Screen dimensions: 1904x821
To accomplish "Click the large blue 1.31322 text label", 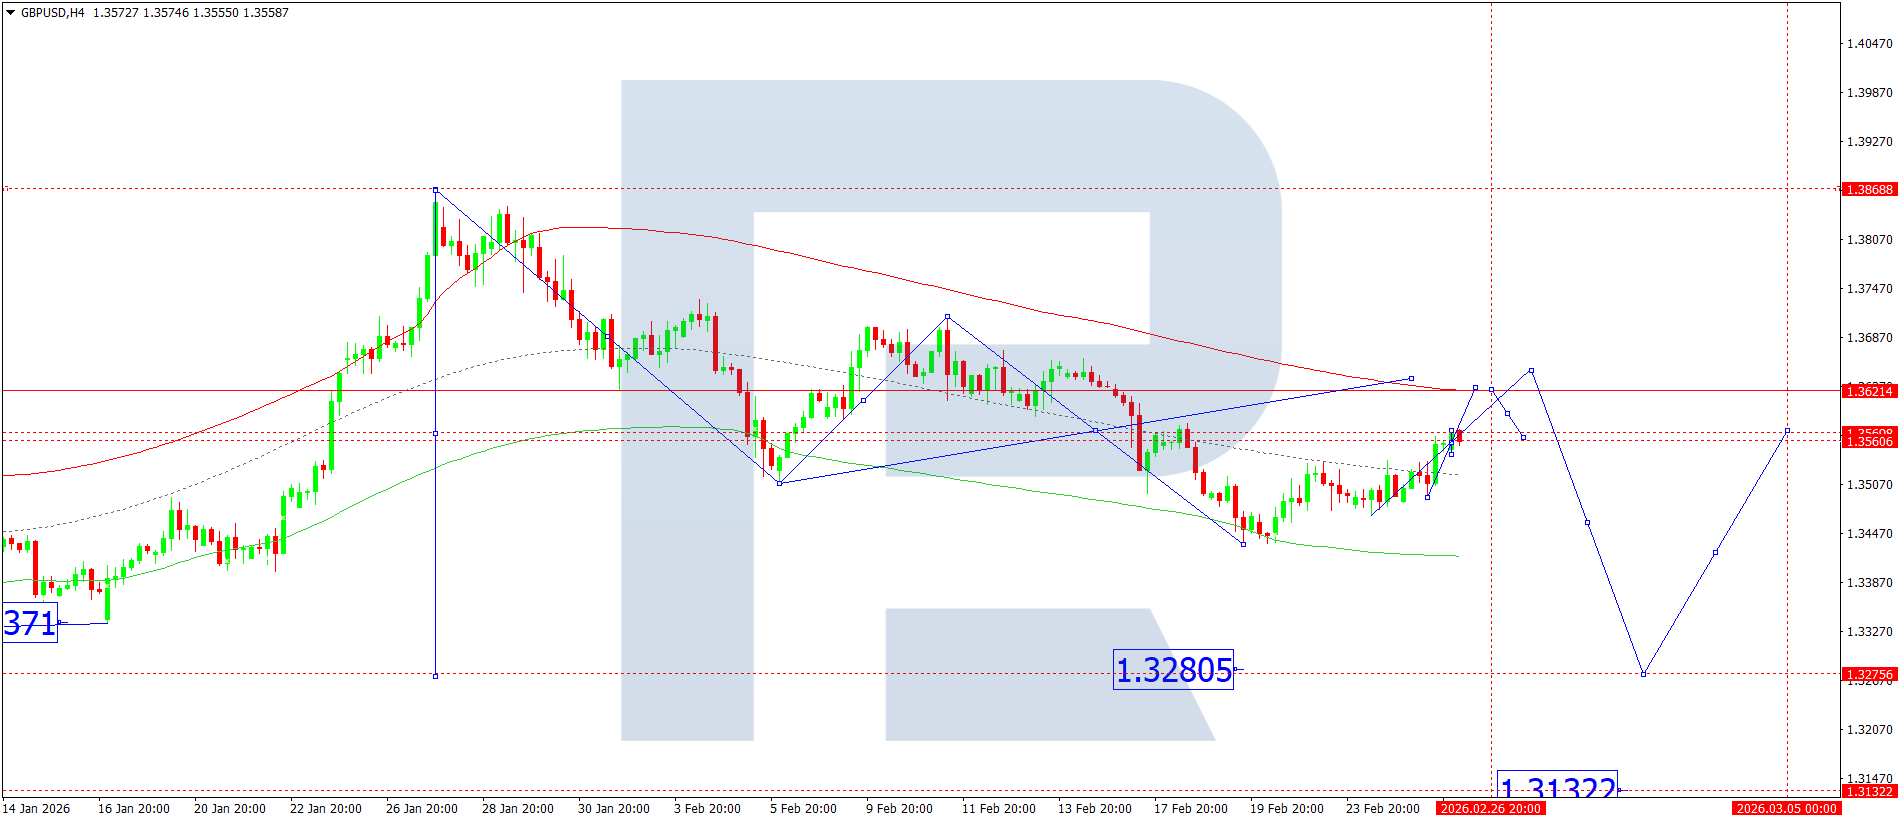I will [x=1557, y=786].
